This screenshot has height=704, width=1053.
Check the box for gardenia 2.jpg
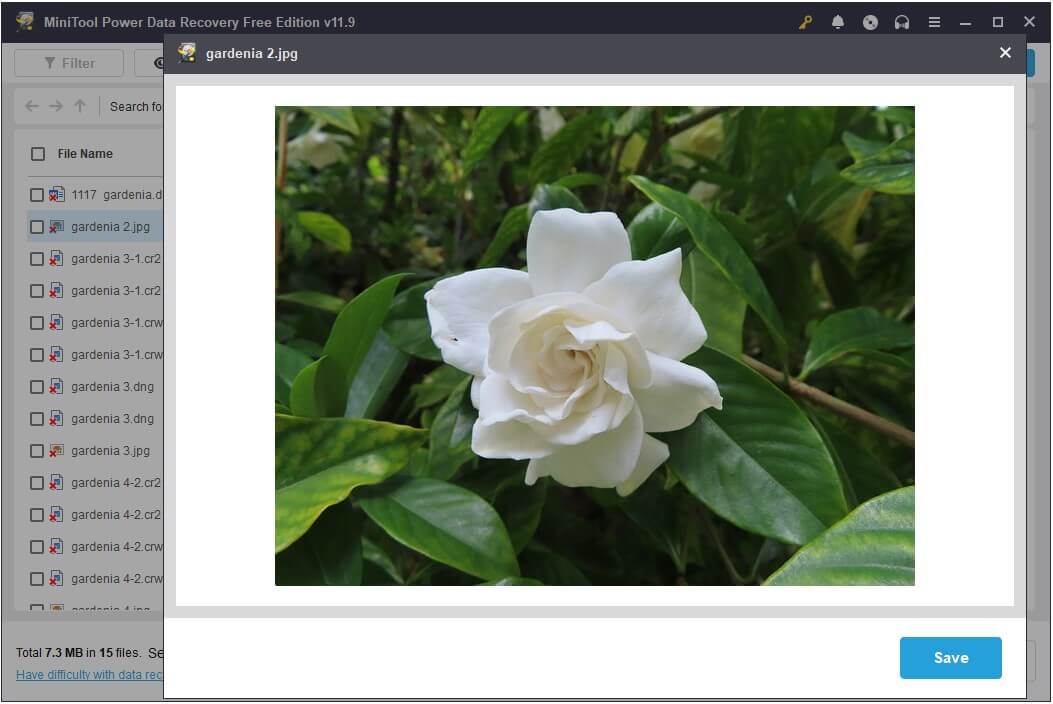click(x=37, y=227)
